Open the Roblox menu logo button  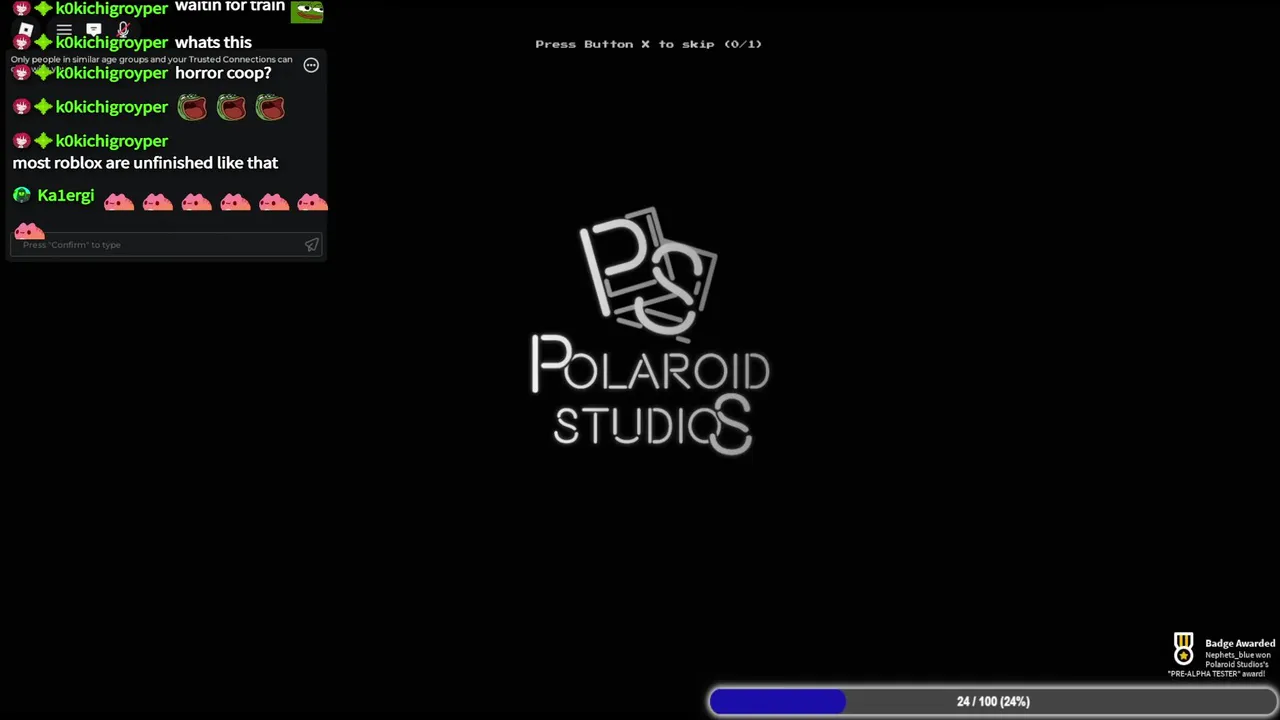[x=26, y=29]
